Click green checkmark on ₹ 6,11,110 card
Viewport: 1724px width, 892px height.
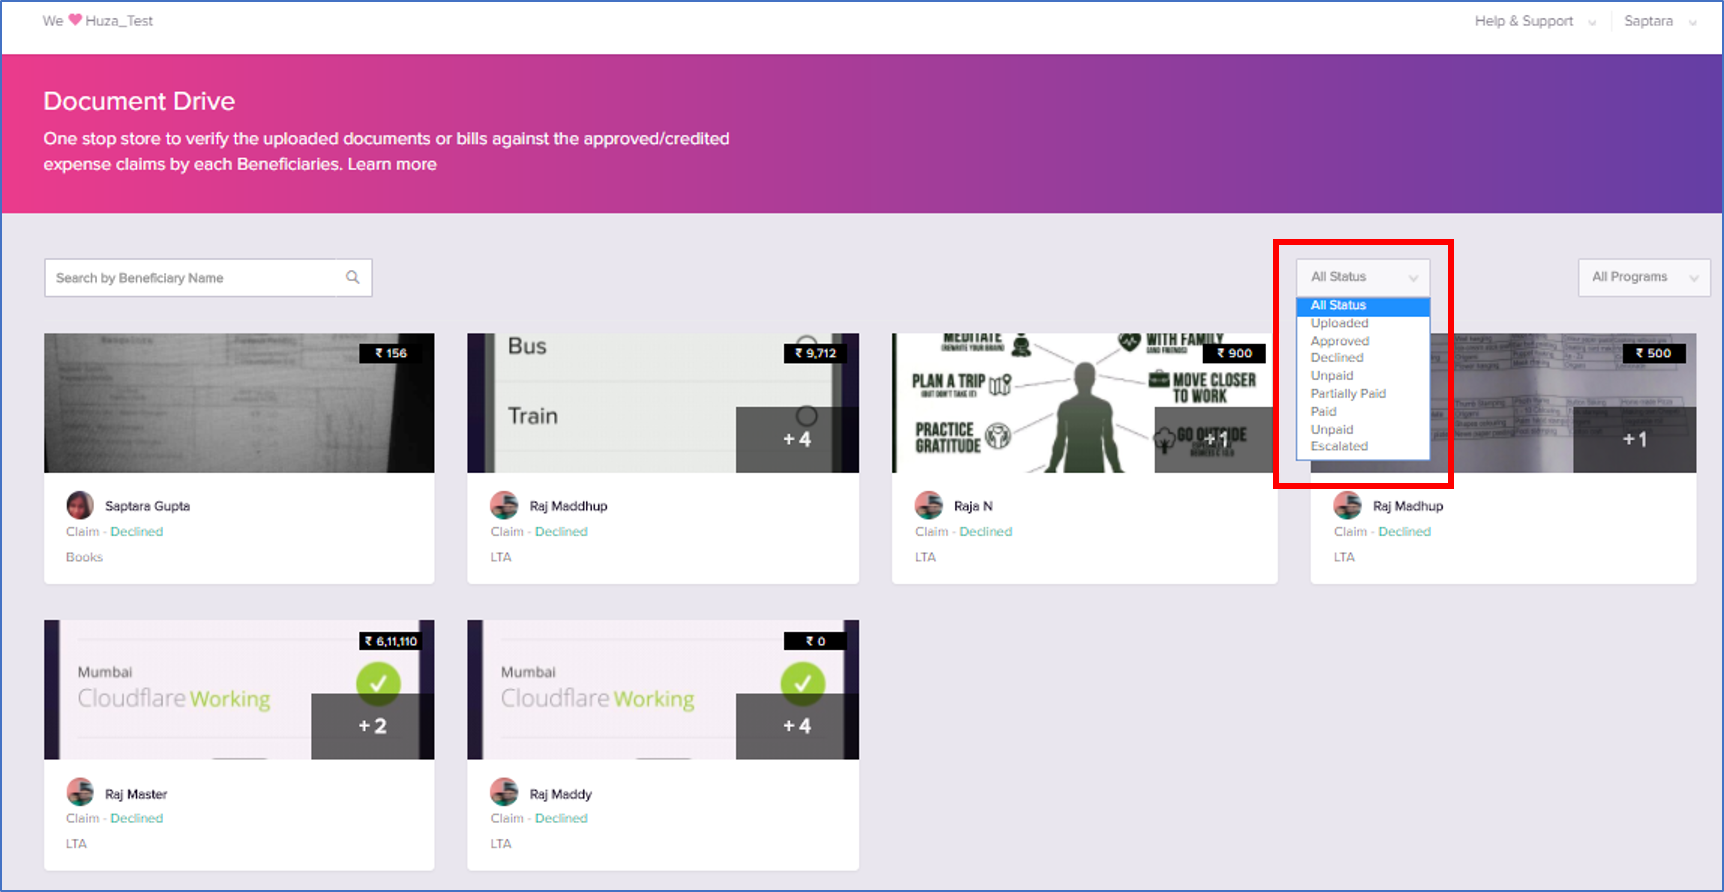378,683
